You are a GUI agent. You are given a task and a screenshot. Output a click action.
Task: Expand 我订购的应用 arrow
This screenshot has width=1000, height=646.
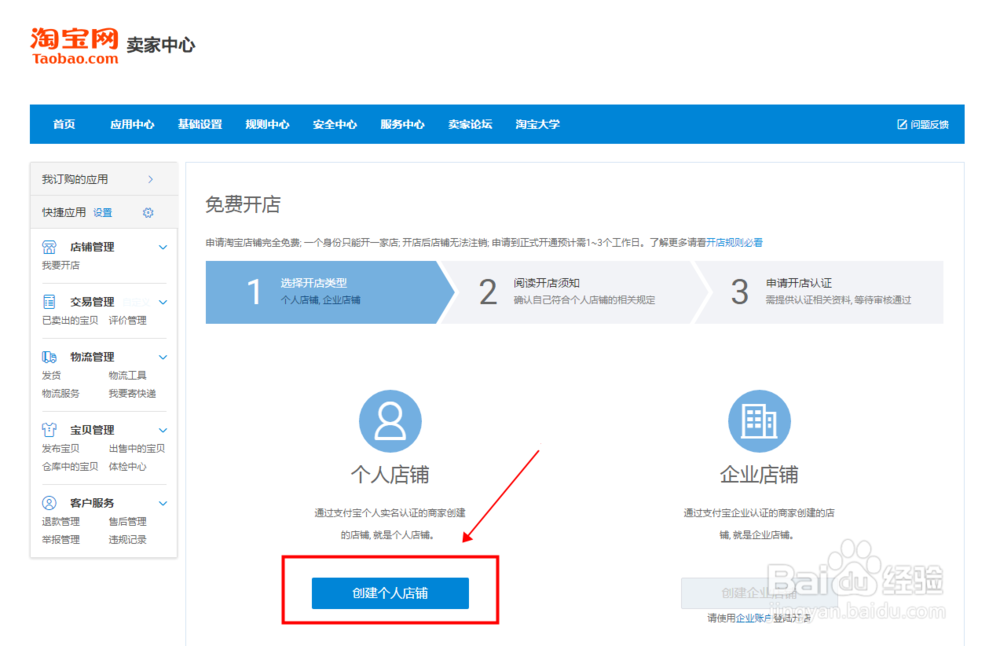(151, 179)
